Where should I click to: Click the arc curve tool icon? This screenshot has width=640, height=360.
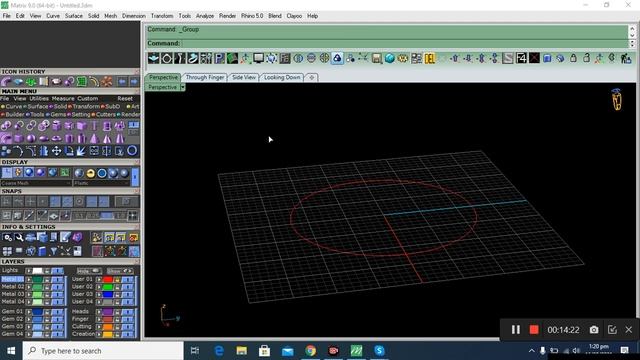click(x=18, y=151)
